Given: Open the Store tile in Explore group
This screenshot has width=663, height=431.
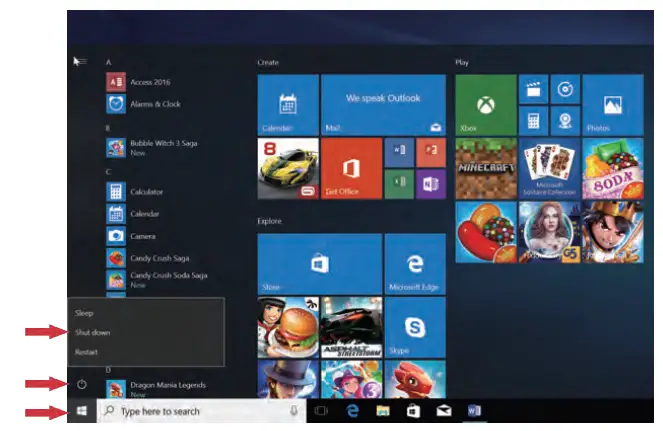Looking at the screenshot, I should [320, 264].
